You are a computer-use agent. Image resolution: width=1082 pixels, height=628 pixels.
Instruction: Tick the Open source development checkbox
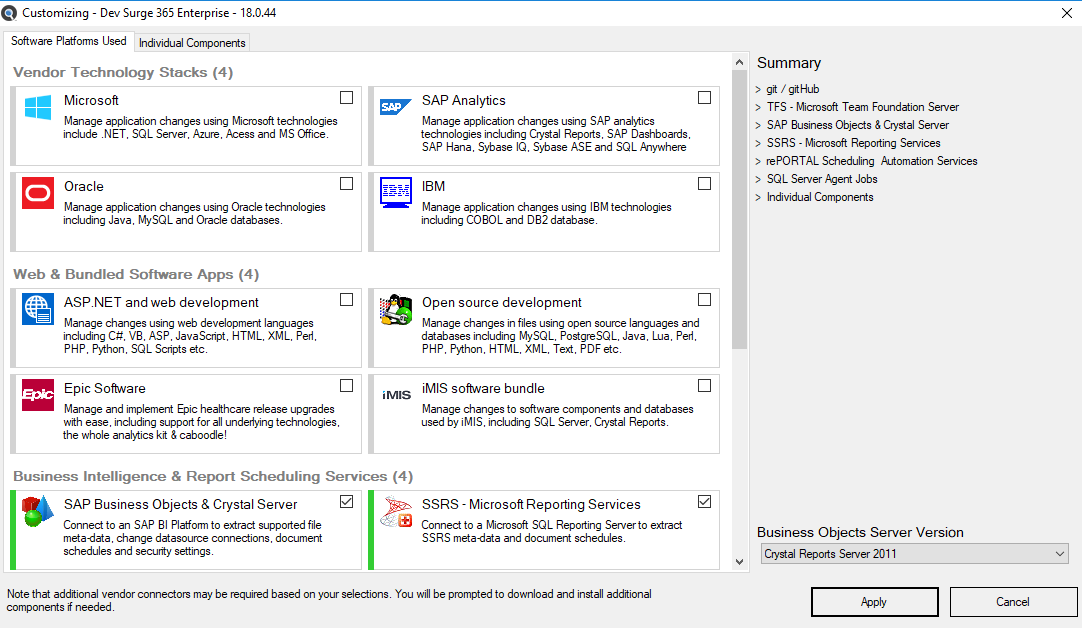[x=704, y=300]
